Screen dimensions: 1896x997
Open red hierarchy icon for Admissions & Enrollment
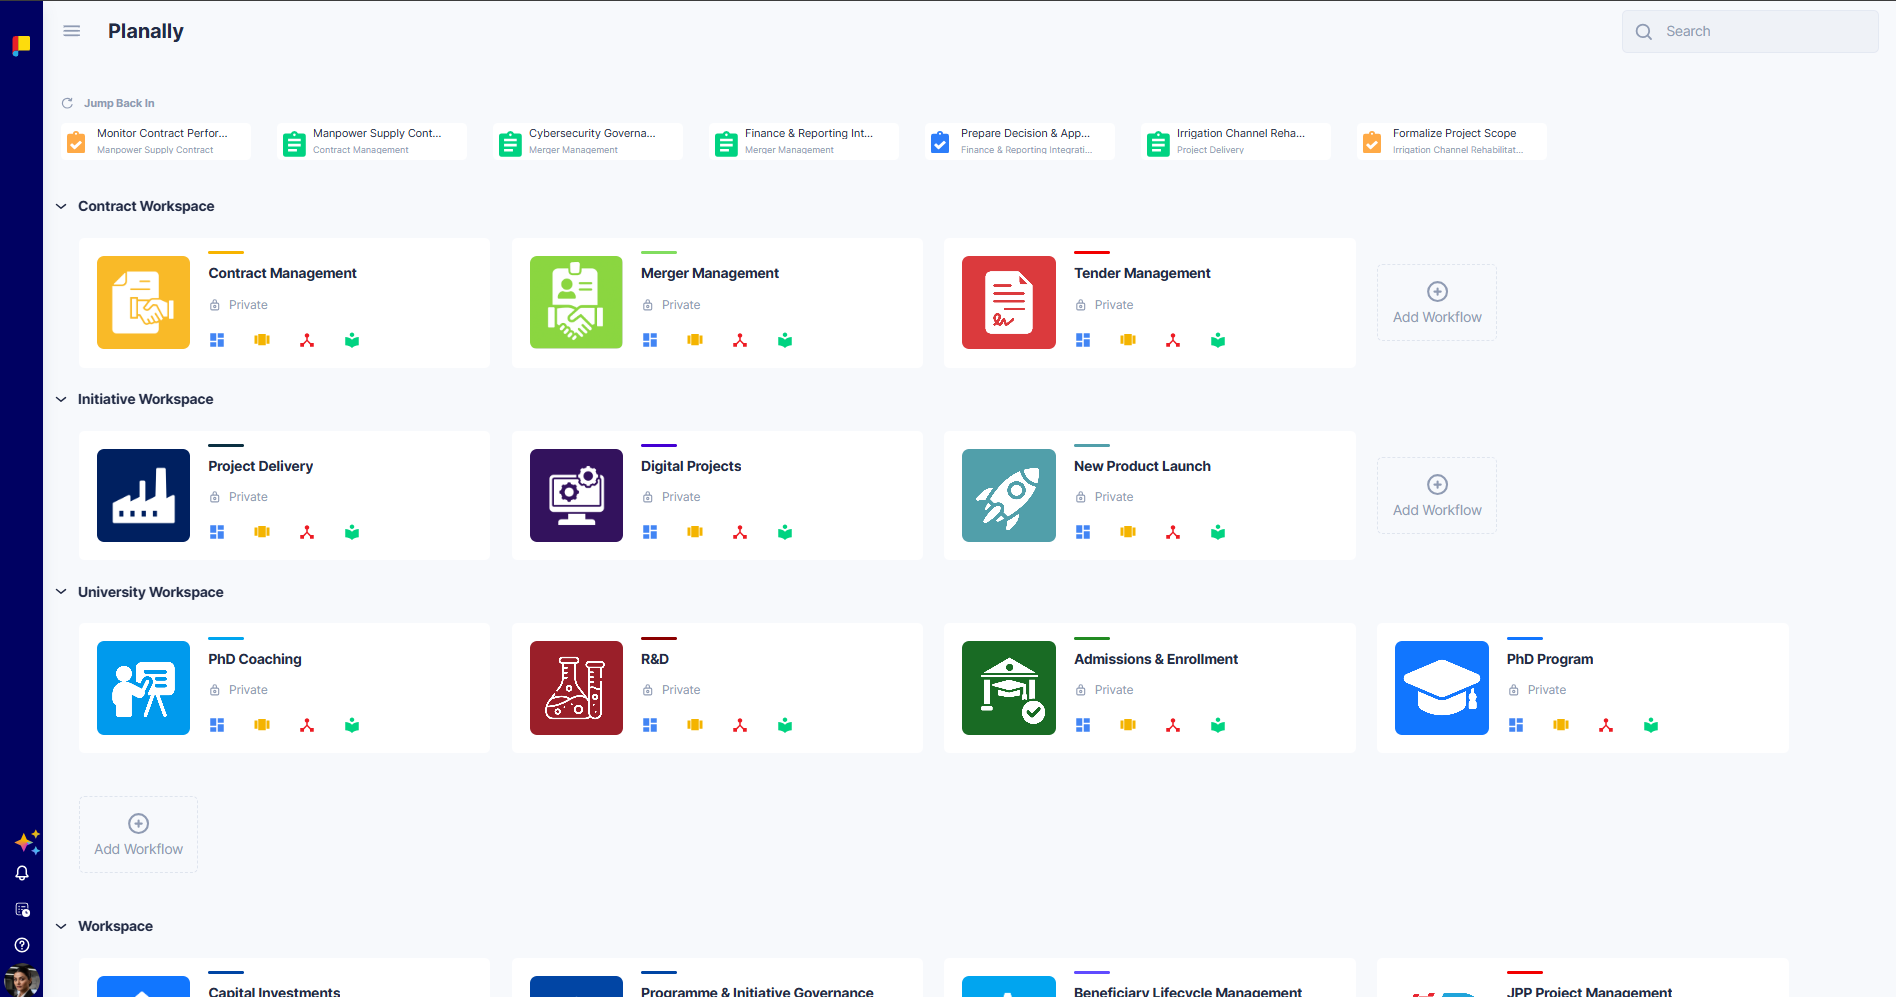[x=1173, y=725]
